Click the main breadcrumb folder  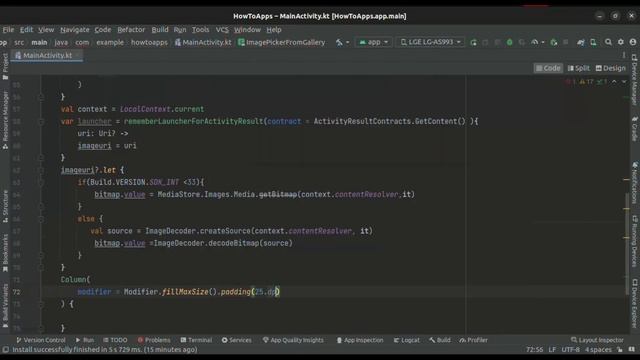pos(39,42)
